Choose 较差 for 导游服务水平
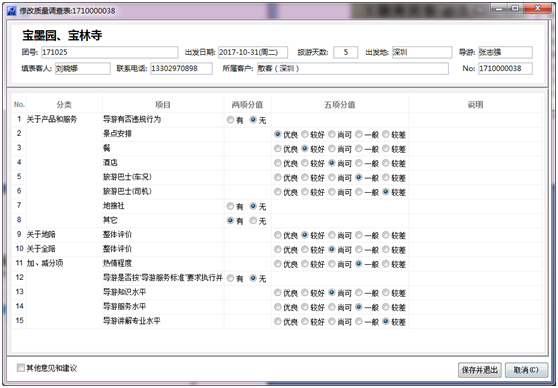558x388 pixels. [386, 307]
